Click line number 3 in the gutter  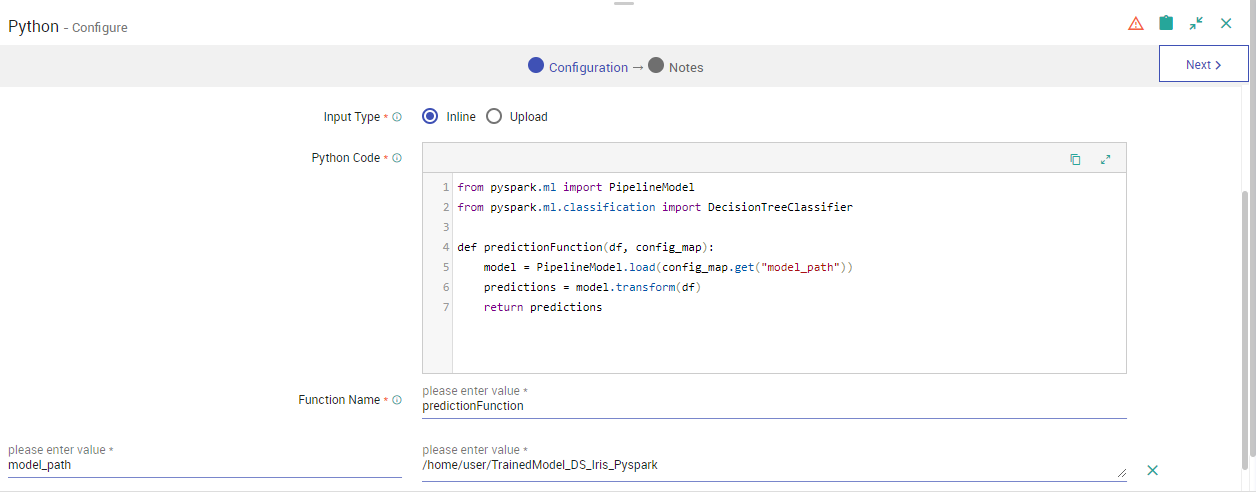(445, 227)
